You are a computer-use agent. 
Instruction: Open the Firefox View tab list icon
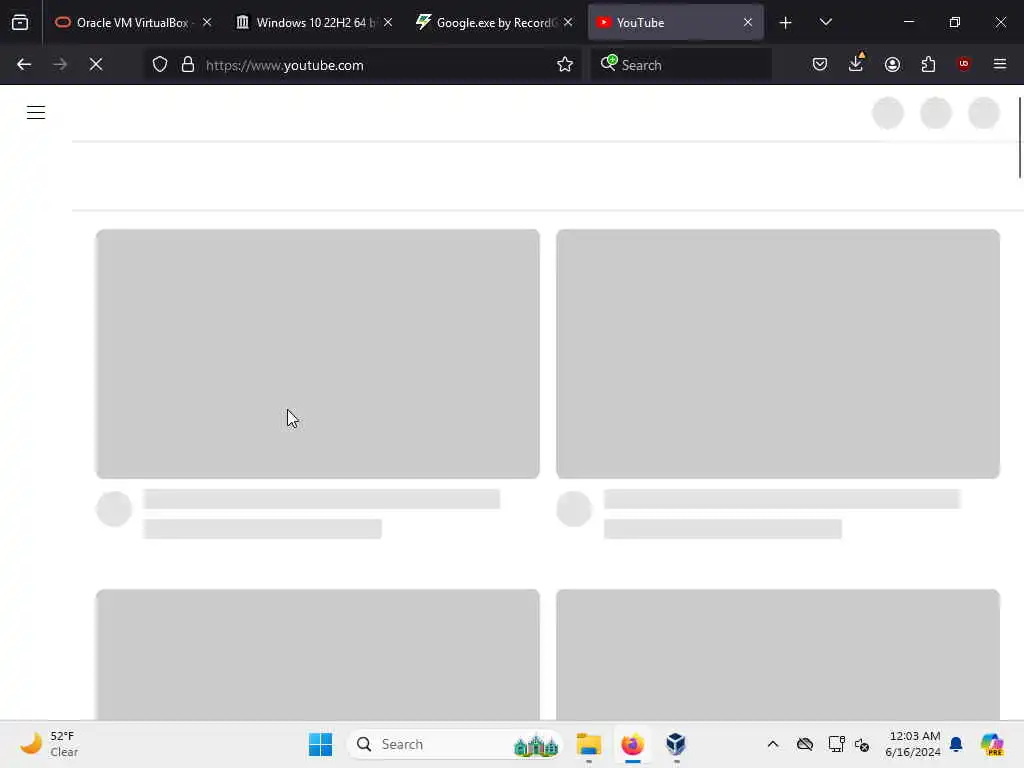tap(20, 23)
